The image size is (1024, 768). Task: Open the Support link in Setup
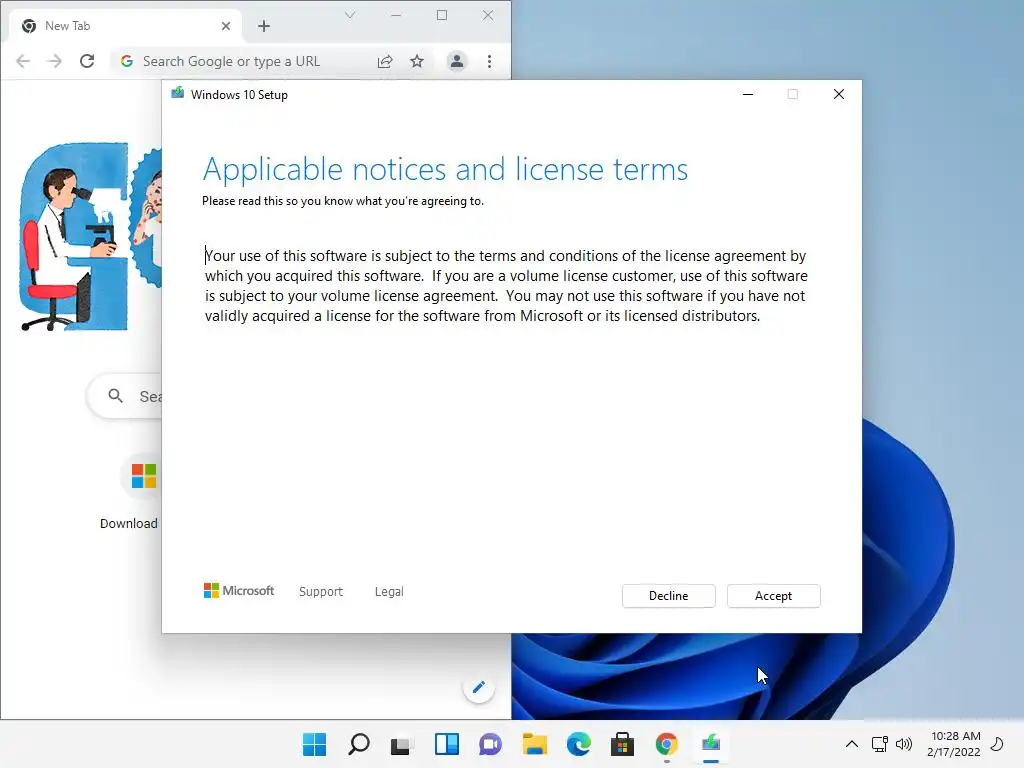[x=321, y=591]
